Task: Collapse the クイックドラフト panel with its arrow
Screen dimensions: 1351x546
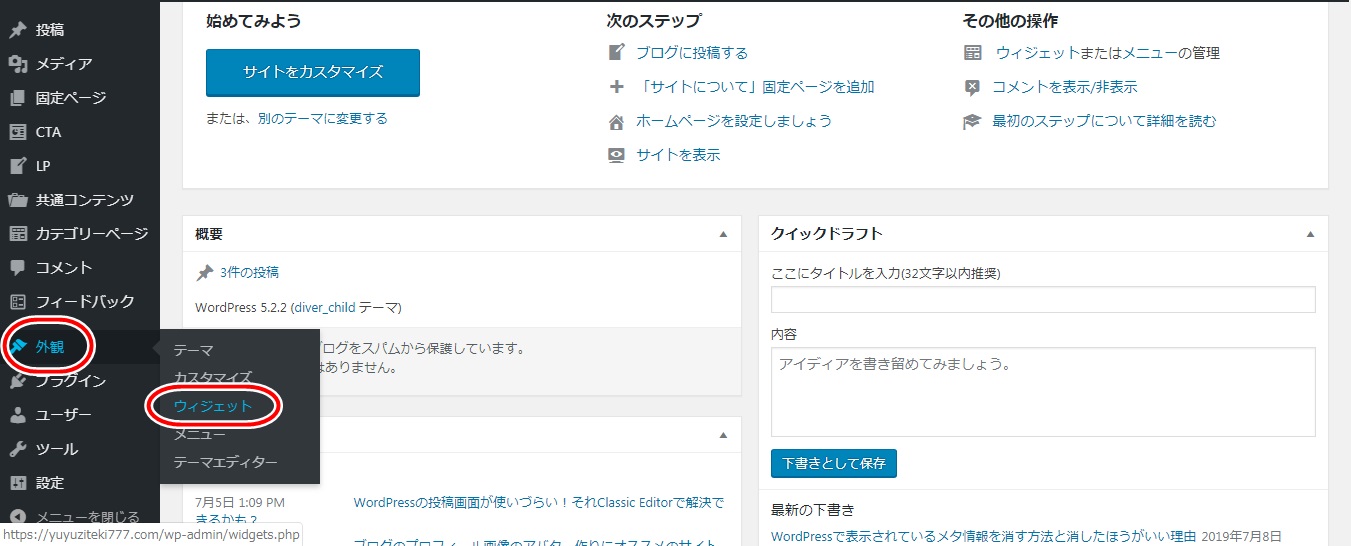Action: pyautogui.click(x=1310, y=234)
